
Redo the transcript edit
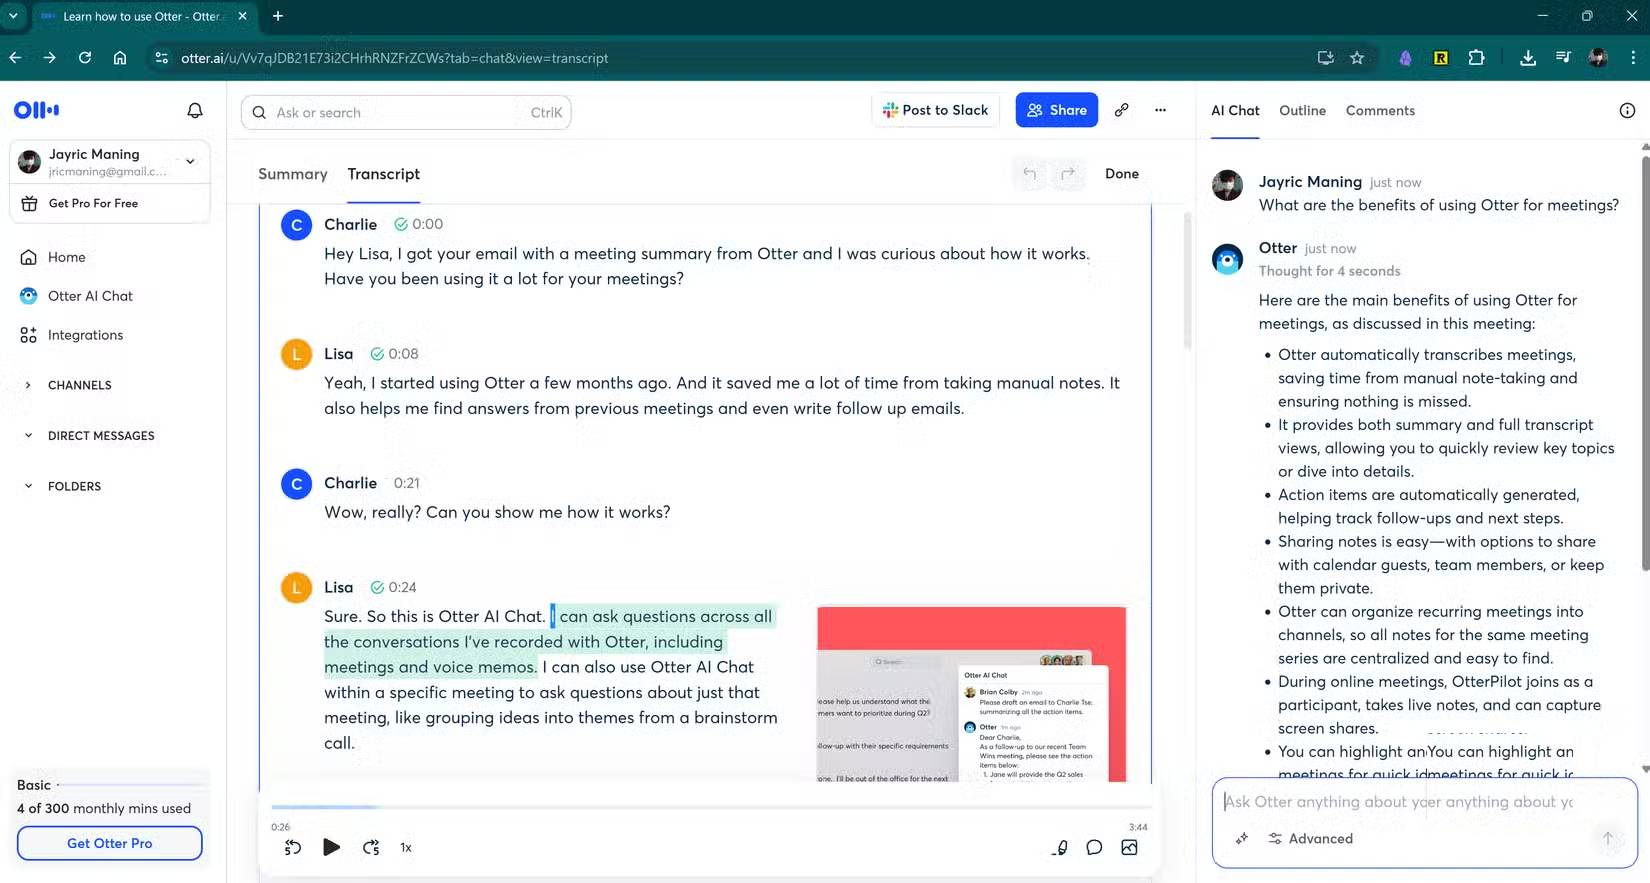pos(1067,174)
